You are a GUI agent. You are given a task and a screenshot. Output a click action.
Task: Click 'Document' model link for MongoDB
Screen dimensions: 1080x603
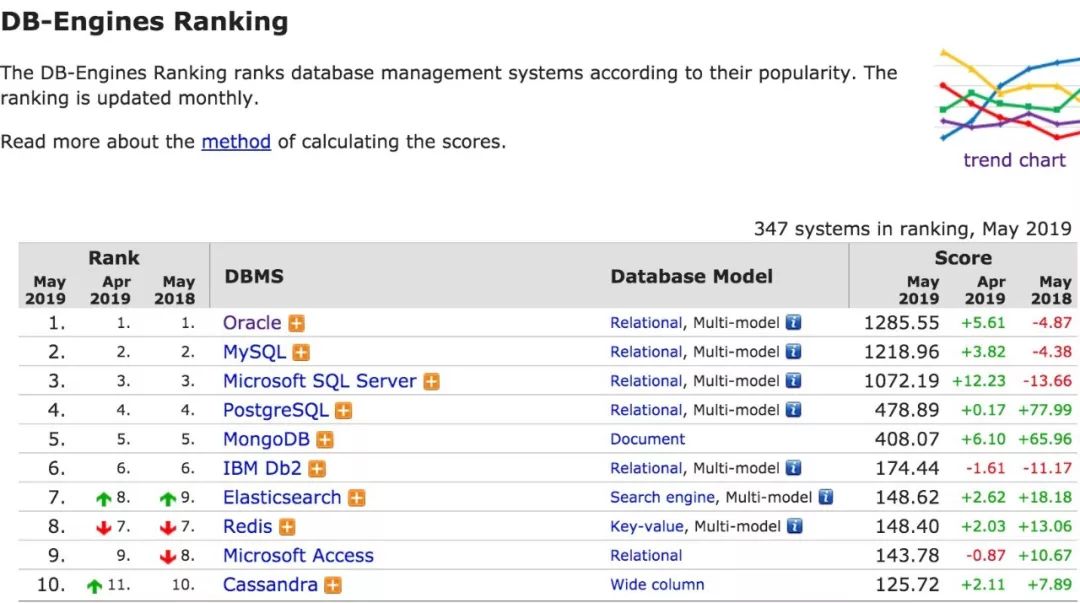pyautogui.click(x=647, y=439)
